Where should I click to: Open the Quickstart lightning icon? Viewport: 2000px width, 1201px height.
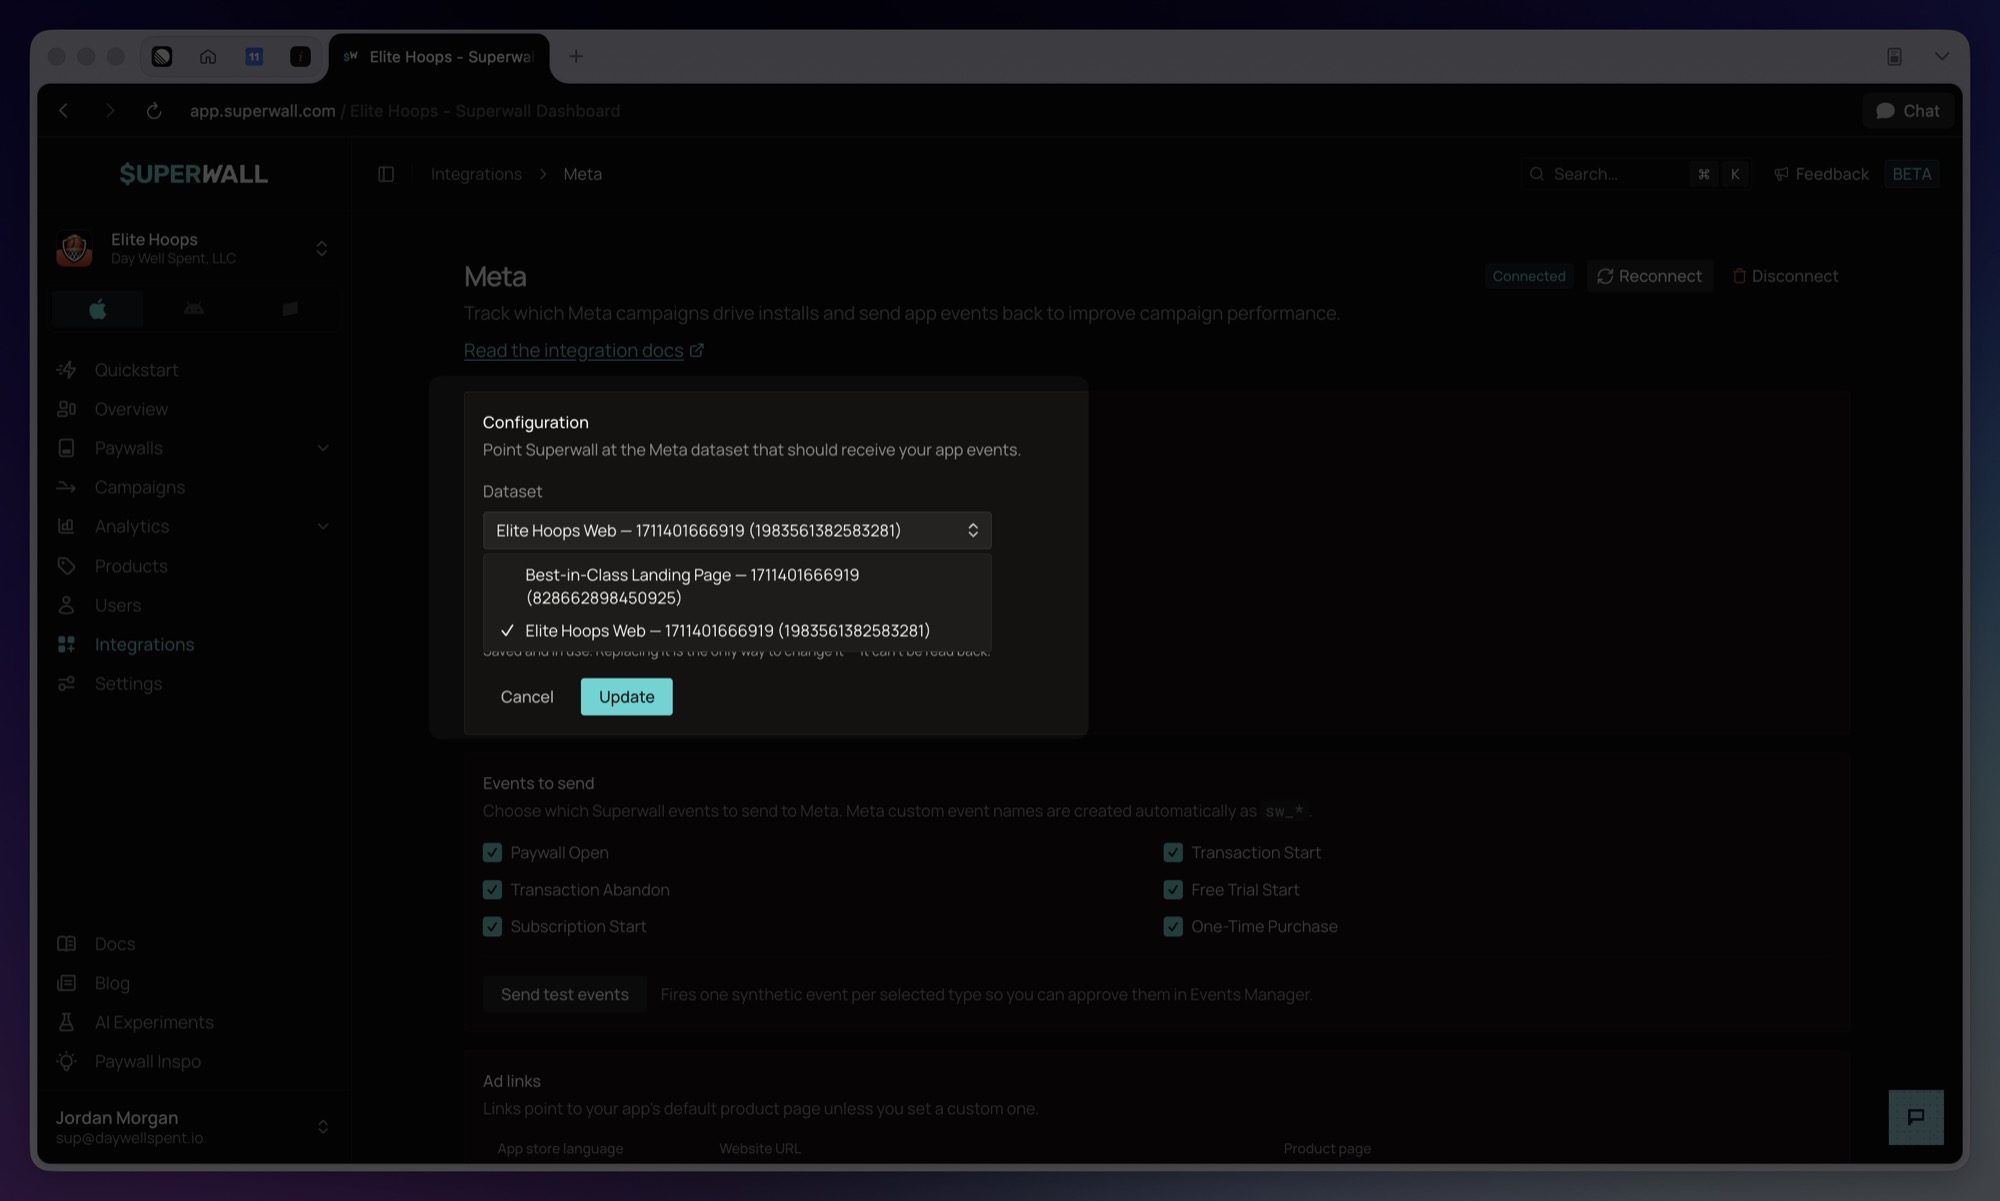point(67,370)
